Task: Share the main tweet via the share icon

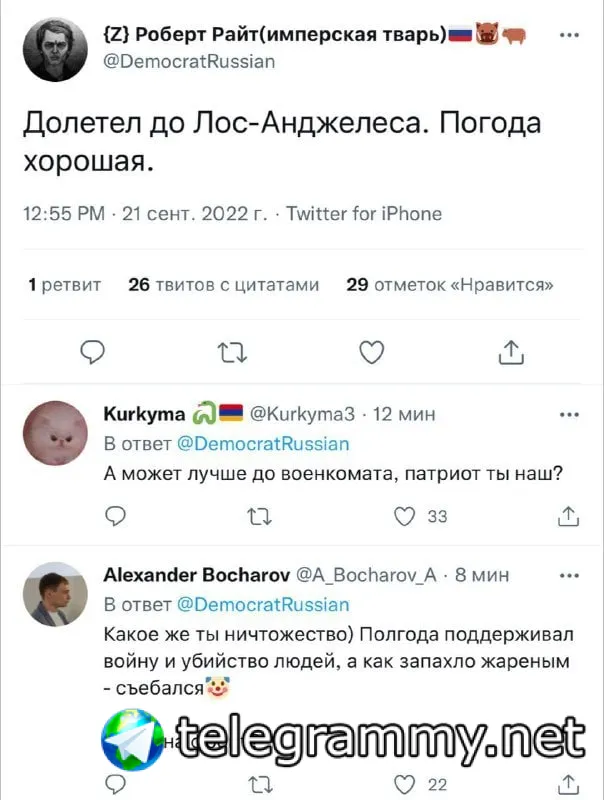Action: coord(511,352)
